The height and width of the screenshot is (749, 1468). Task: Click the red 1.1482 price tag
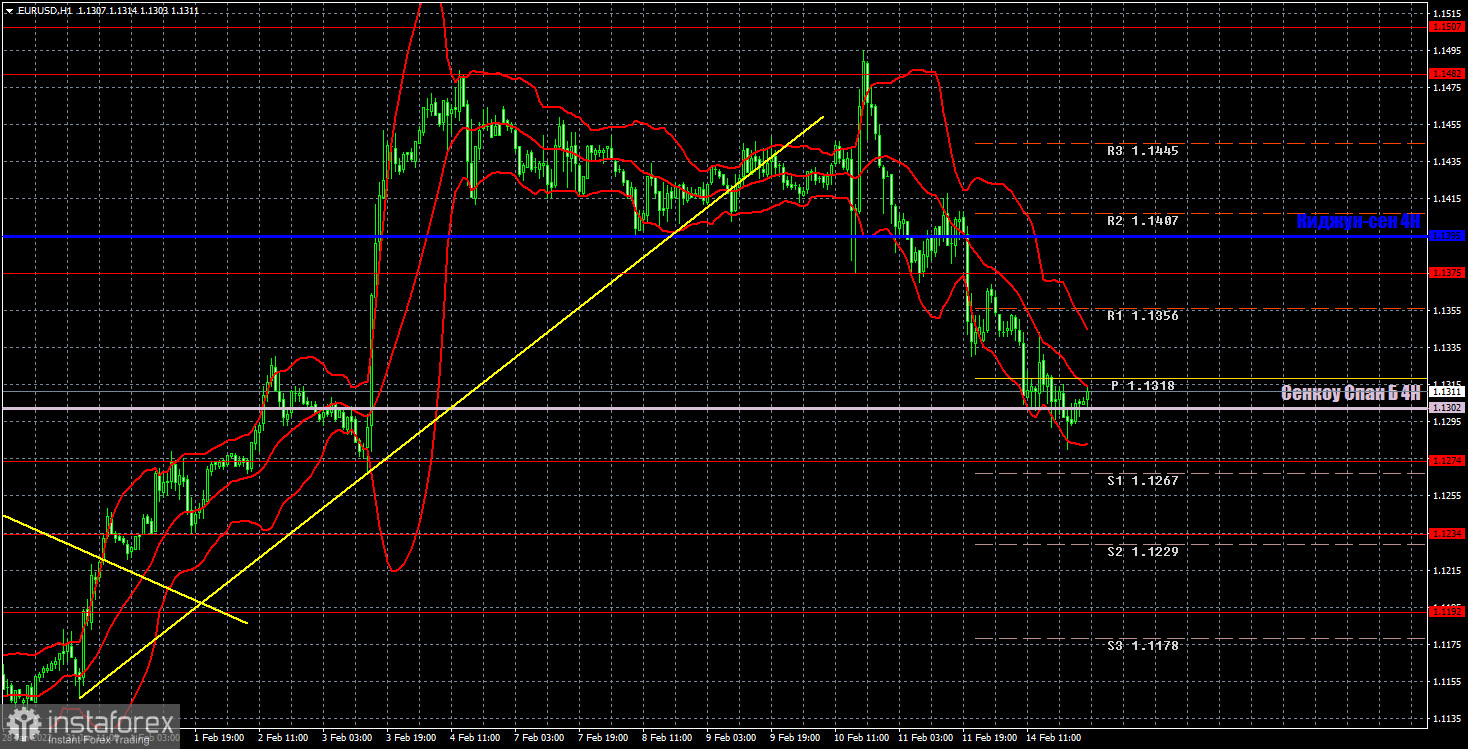pos(1447,73)
